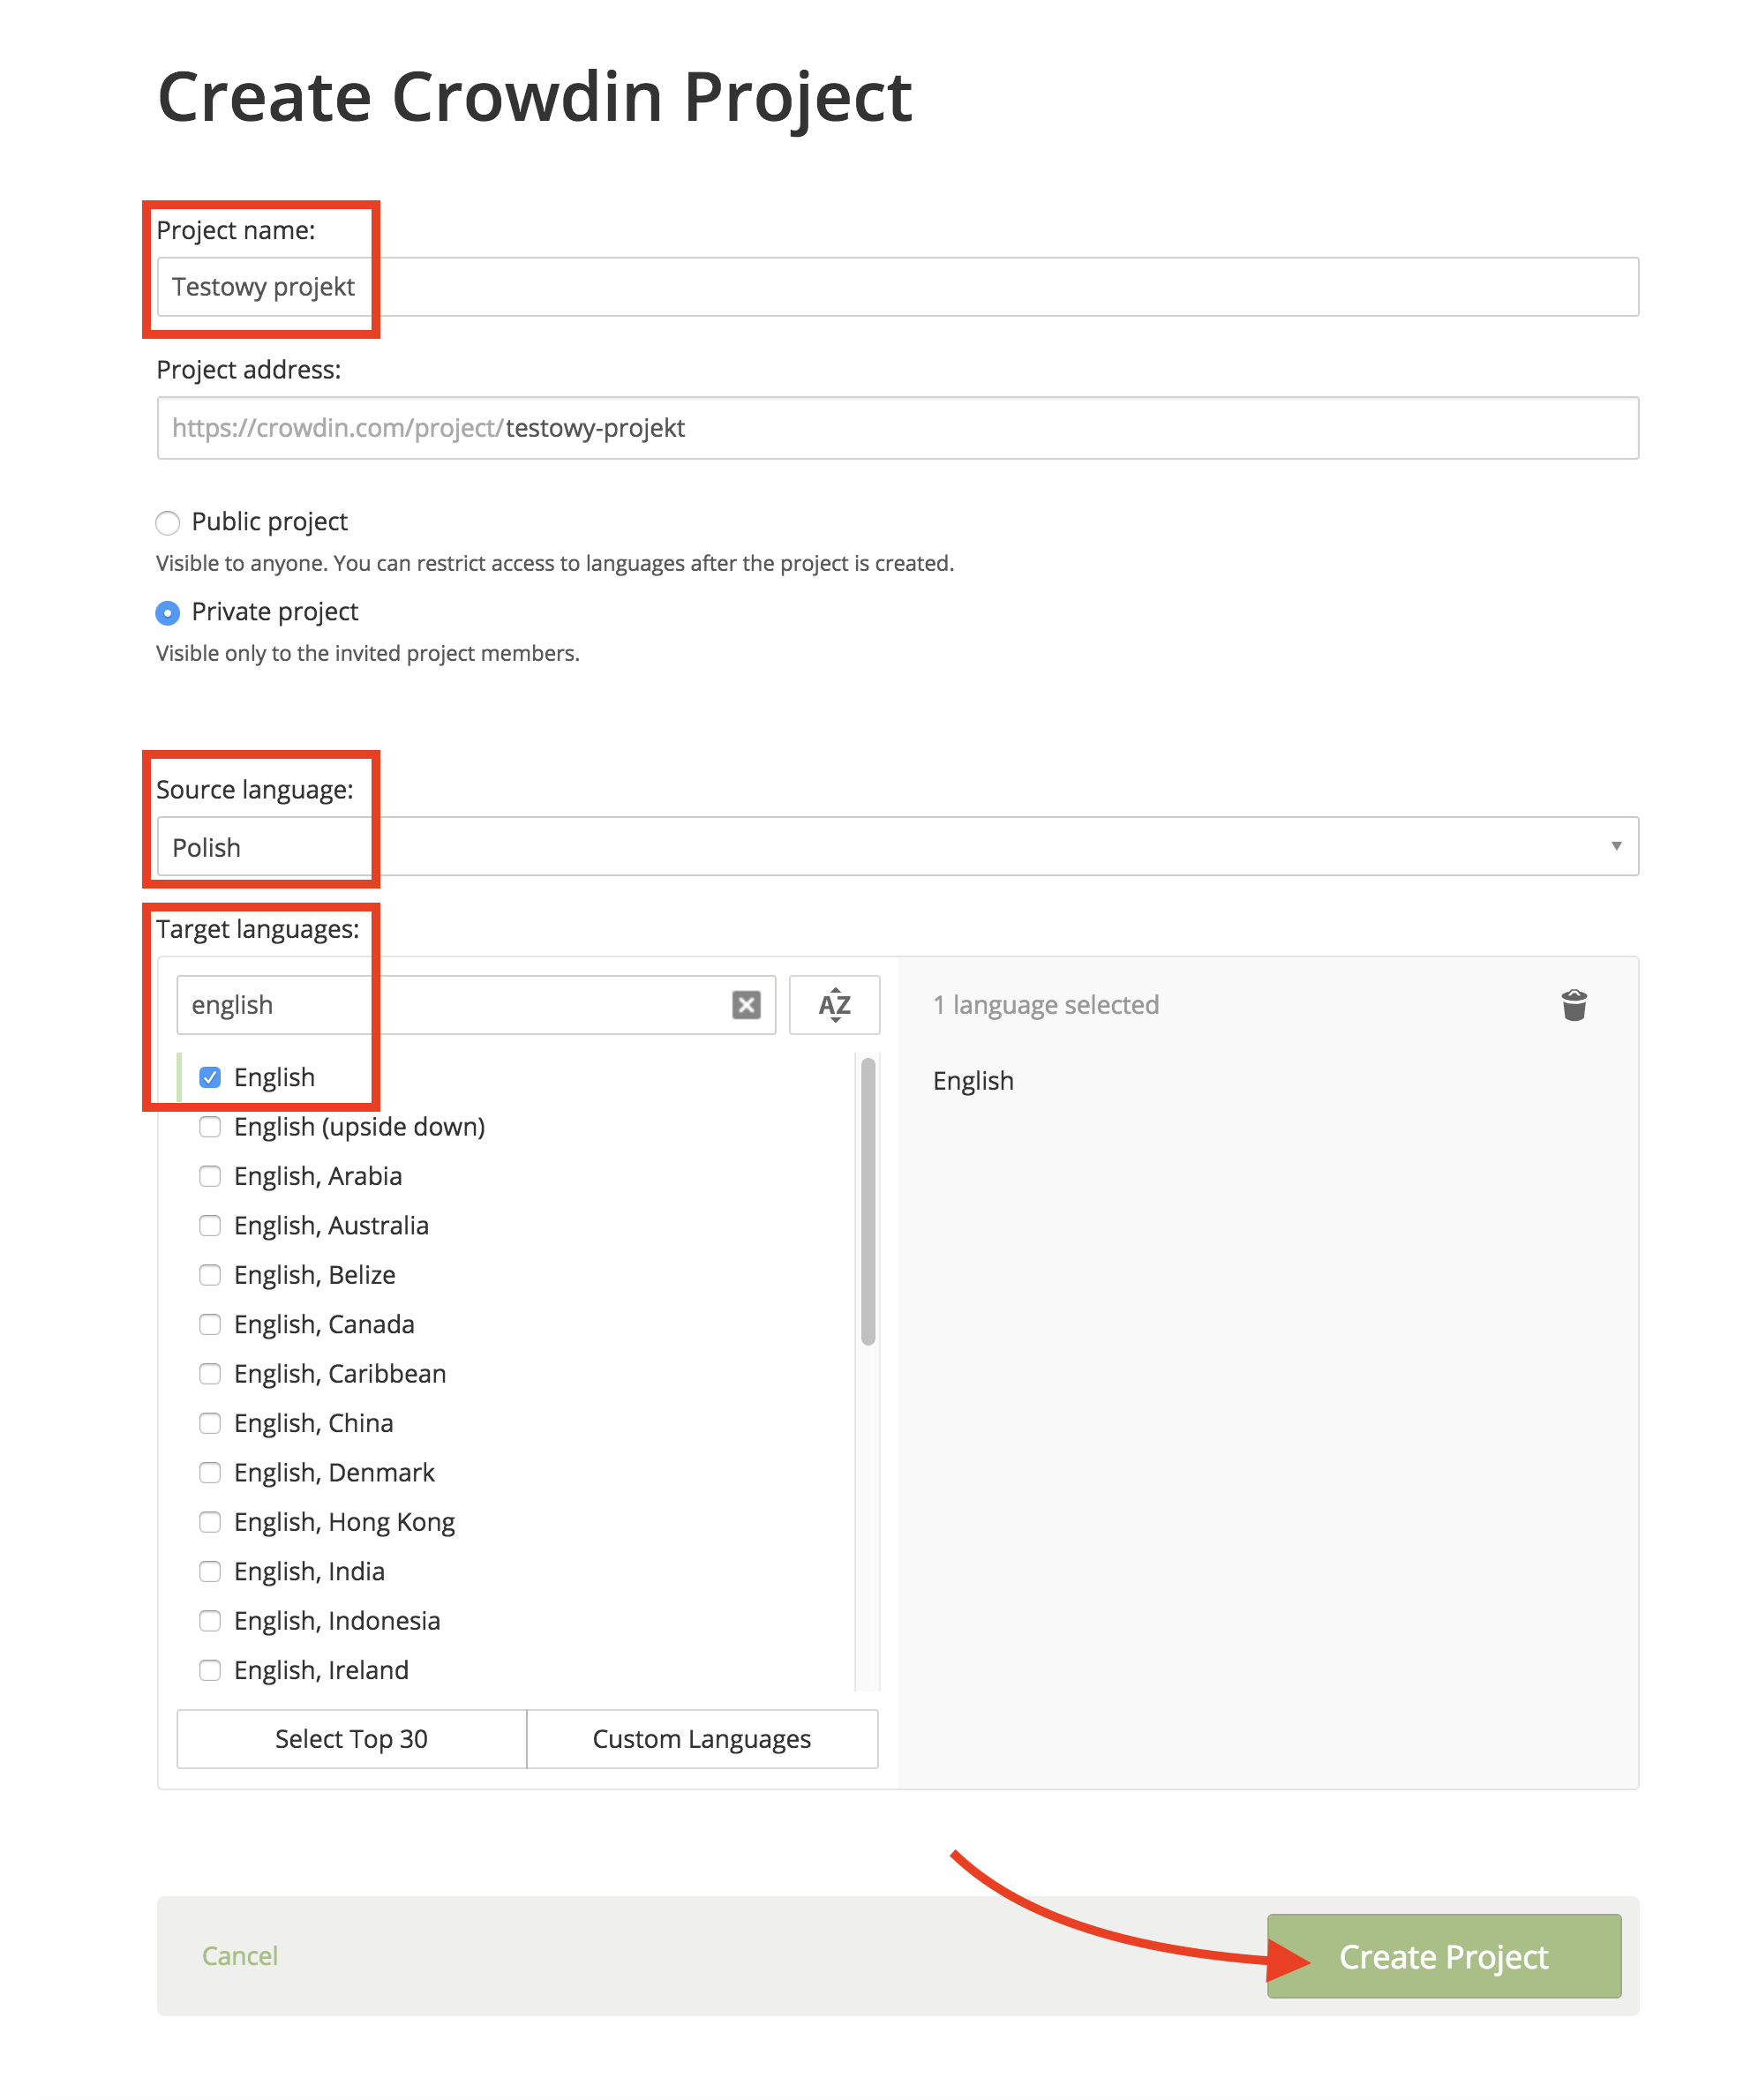This screenshot has height=2100, width=1758.
Task: Check the English (upside down) checkbox
Action: coord(210,1127)
